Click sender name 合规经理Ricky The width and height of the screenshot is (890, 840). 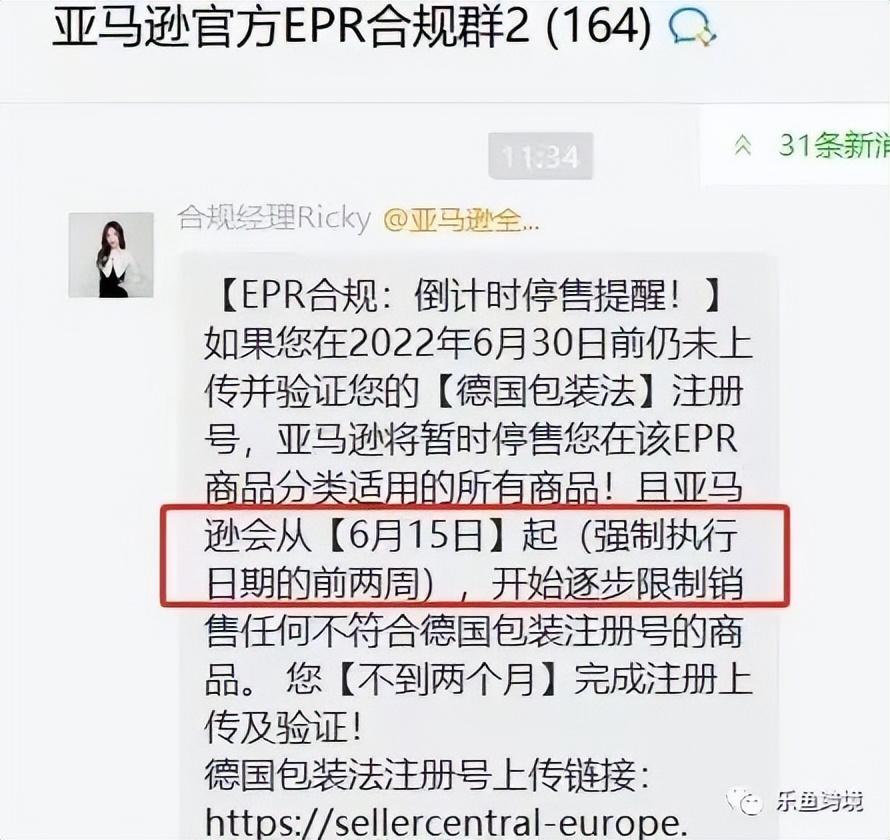tap(274, 217)
